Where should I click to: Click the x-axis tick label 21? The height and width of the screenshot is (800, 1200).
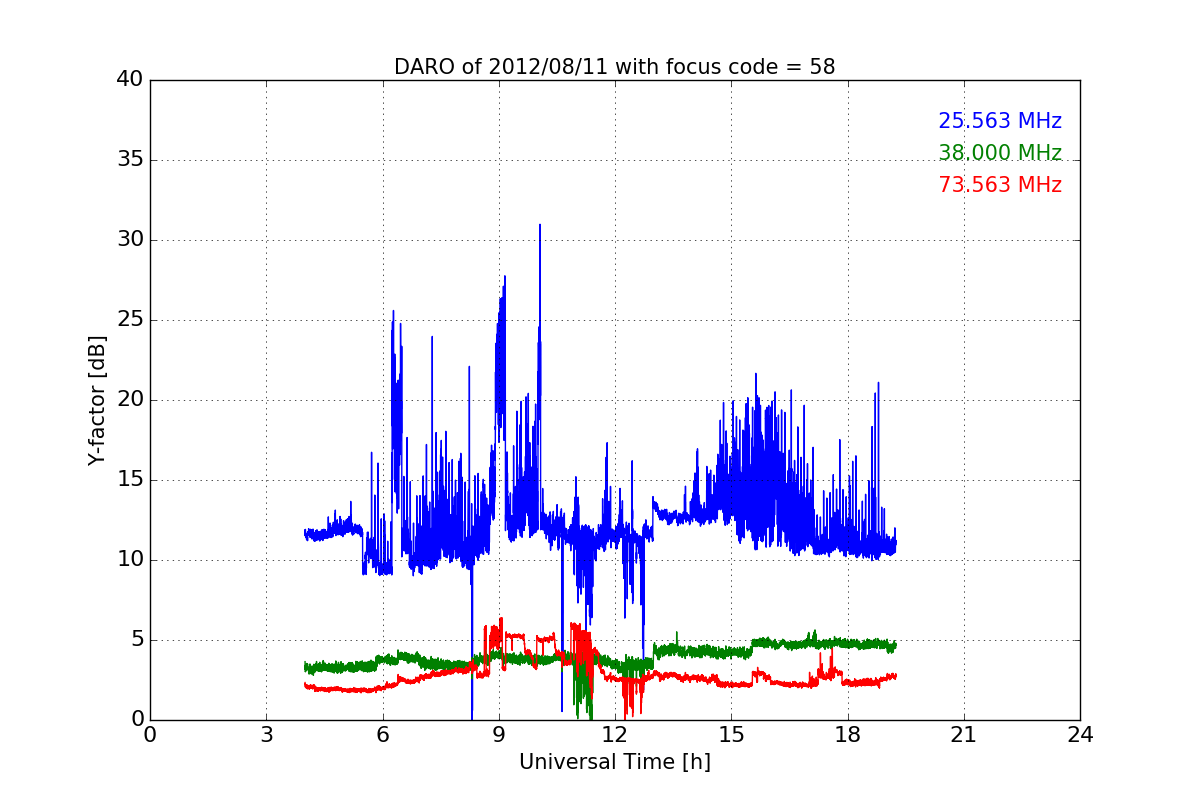coord(963,735)
